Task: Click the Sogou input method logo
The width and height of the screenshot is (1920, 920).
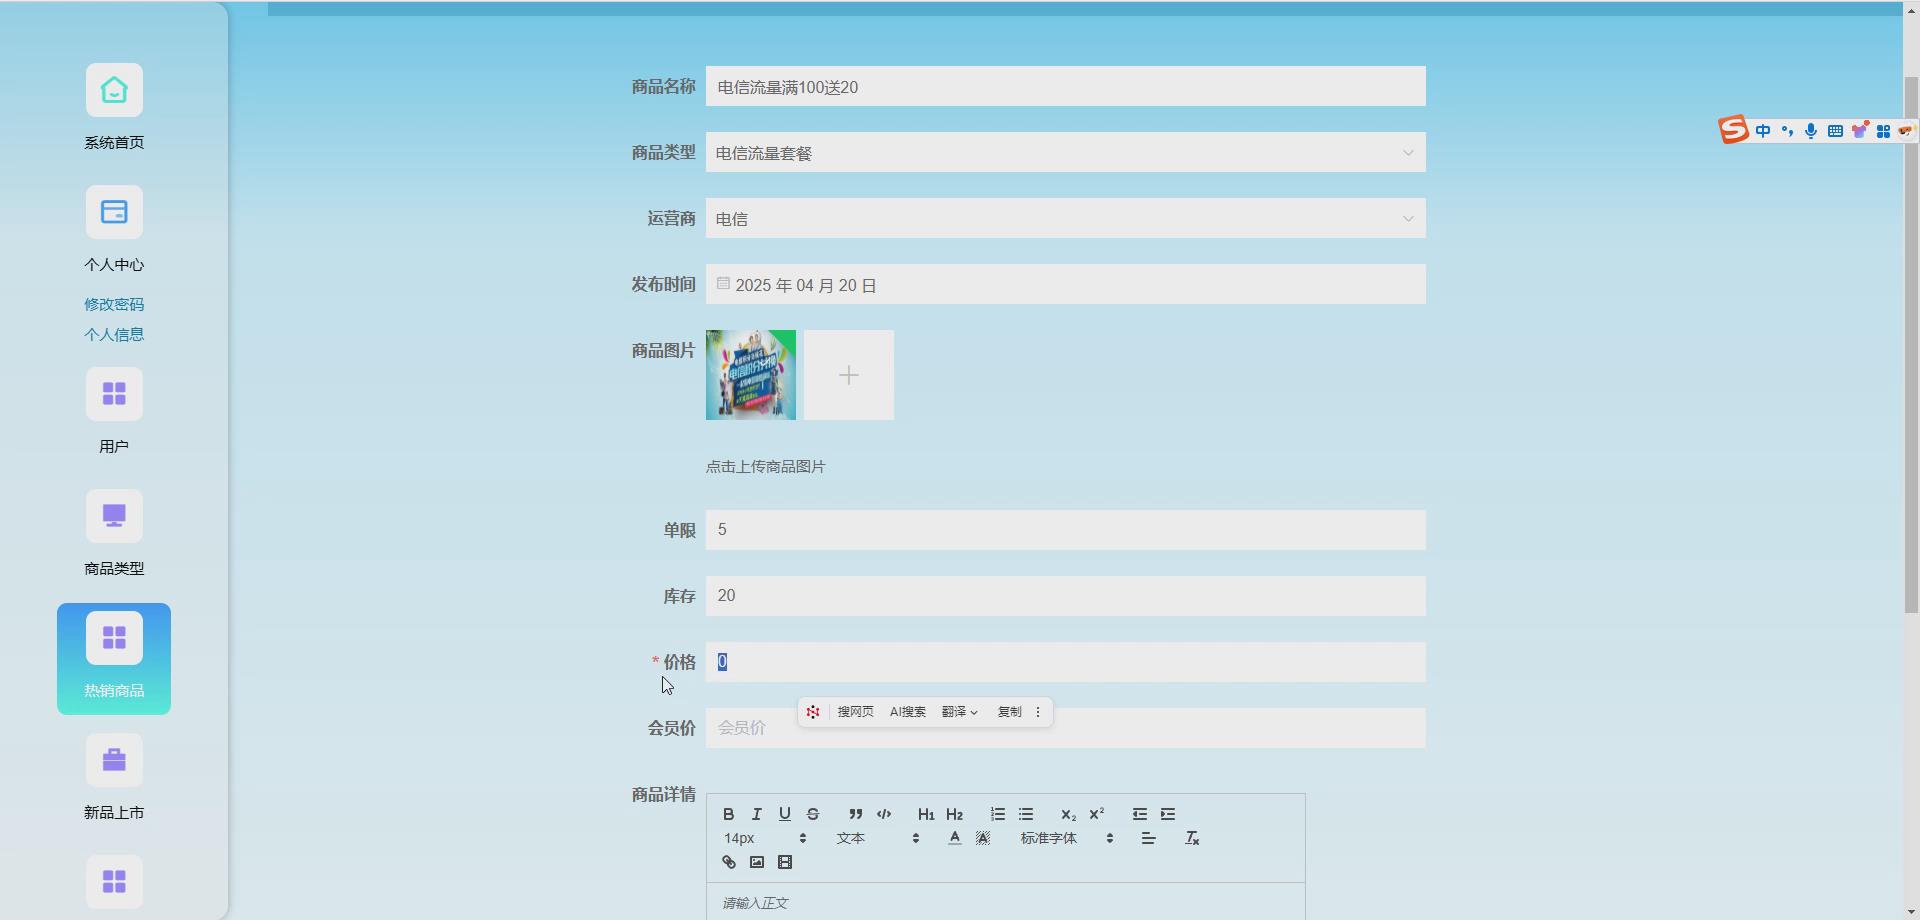Action: (x=1734, y=130)
